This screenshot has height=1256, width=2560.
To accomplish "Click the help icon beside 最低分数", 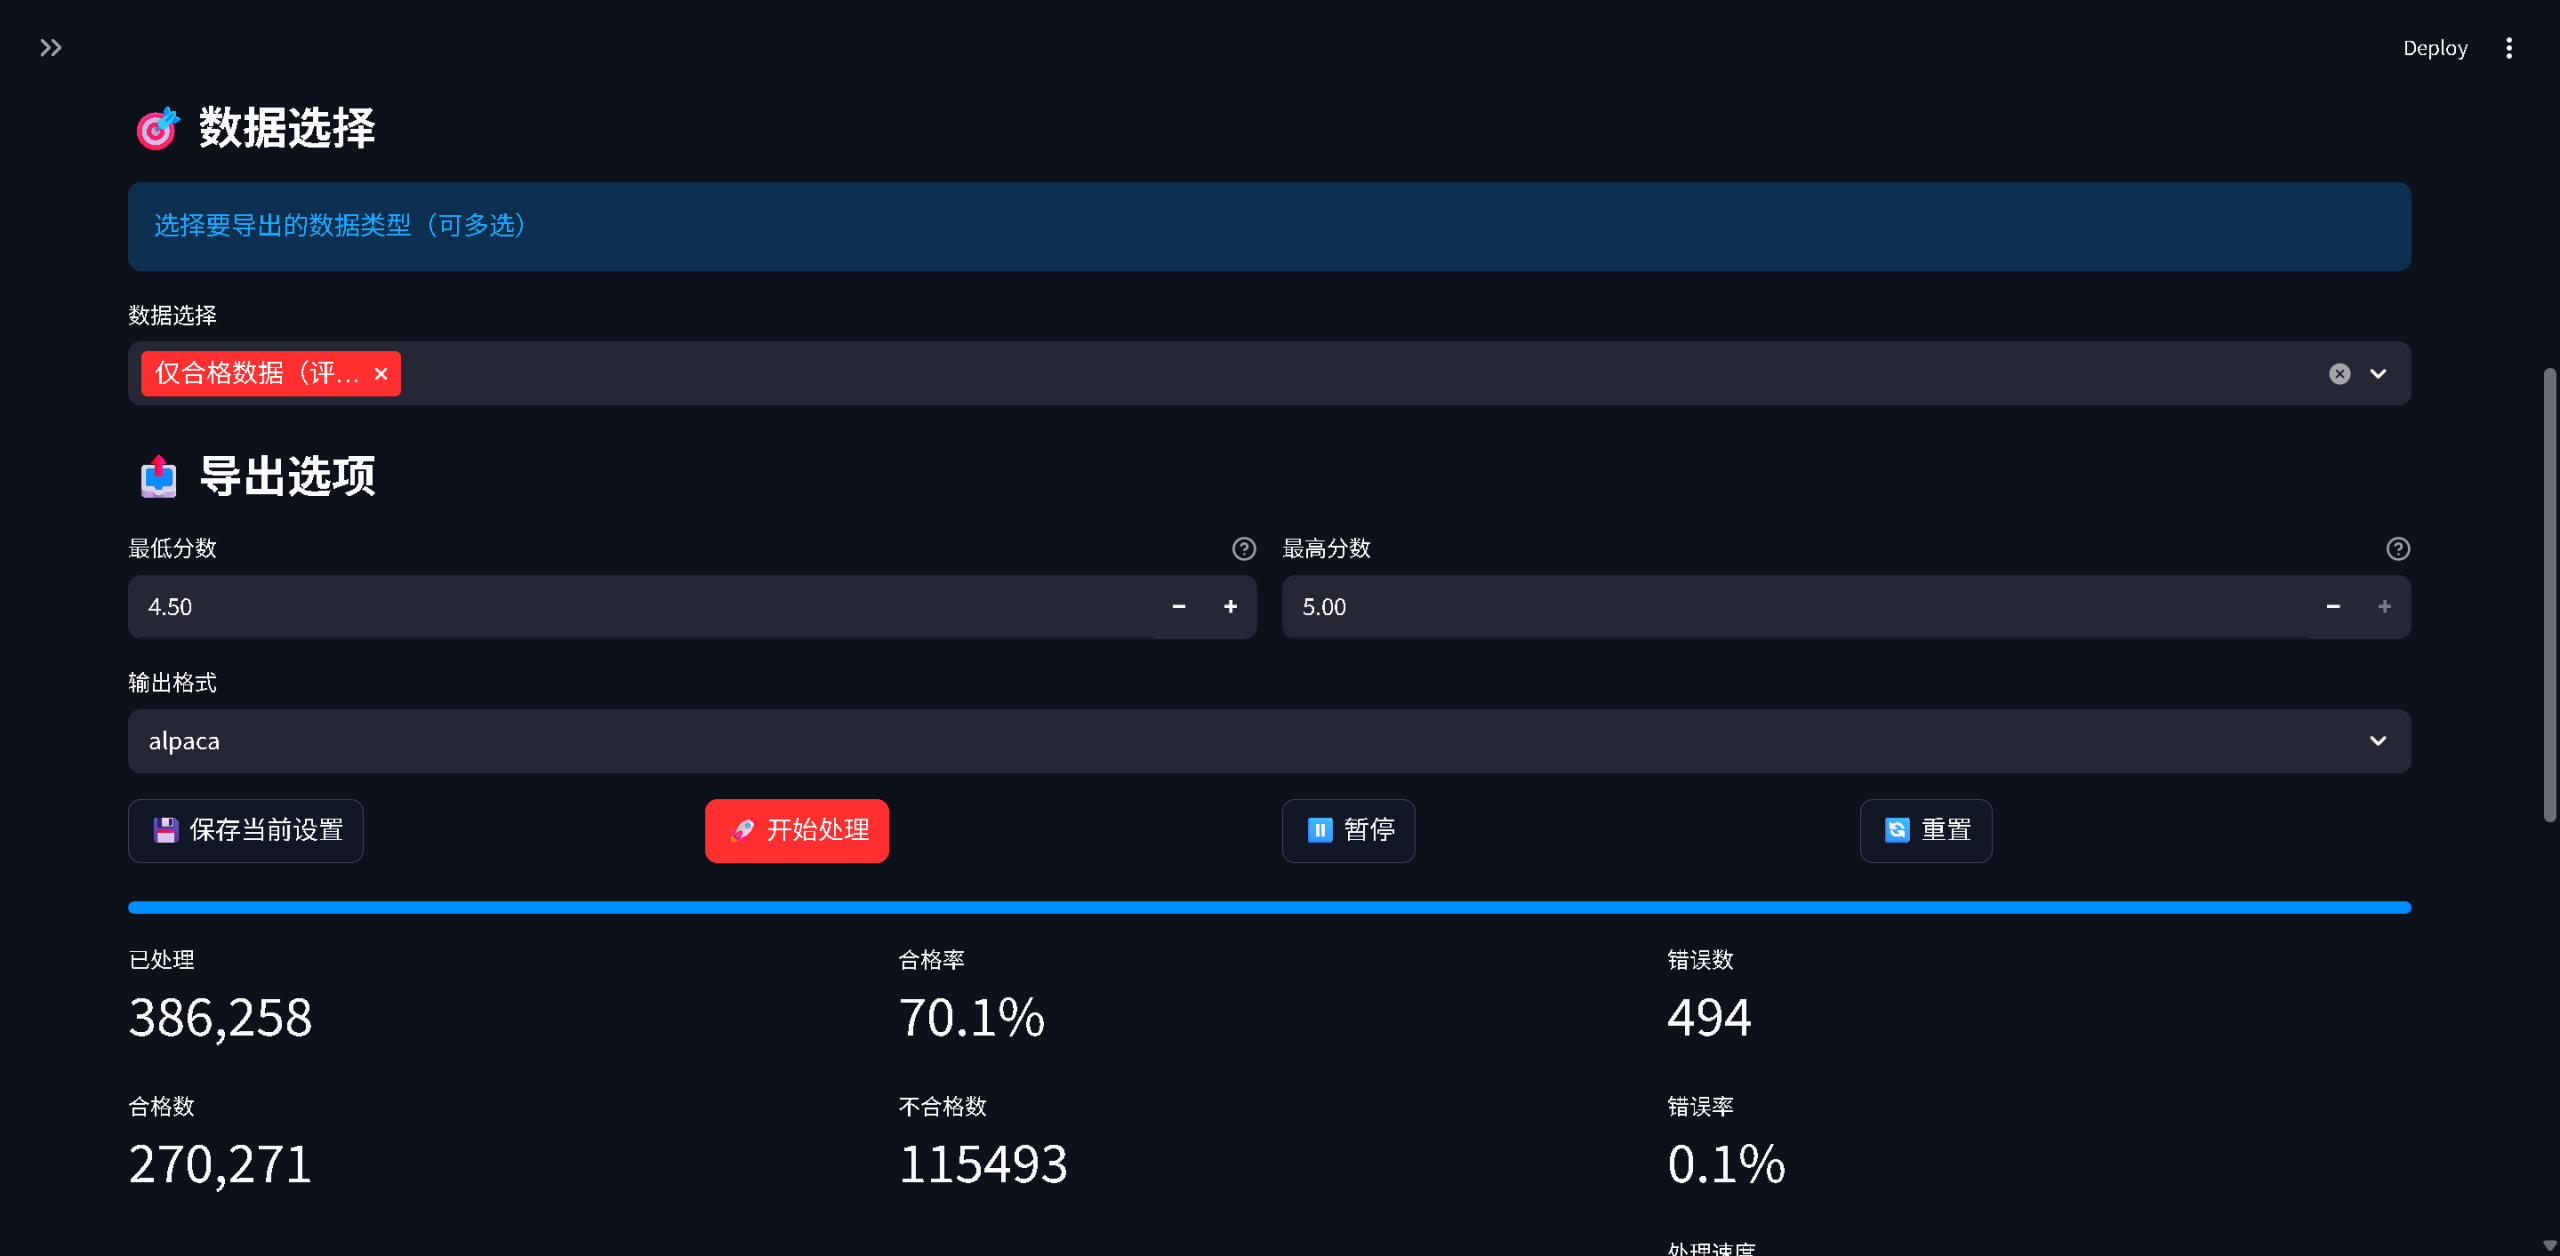I will pos(1243,548).
